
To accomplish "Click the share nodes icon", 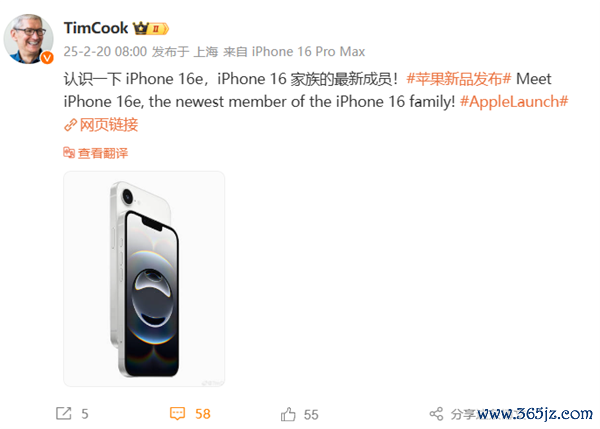I will click(x=436, y=414).
